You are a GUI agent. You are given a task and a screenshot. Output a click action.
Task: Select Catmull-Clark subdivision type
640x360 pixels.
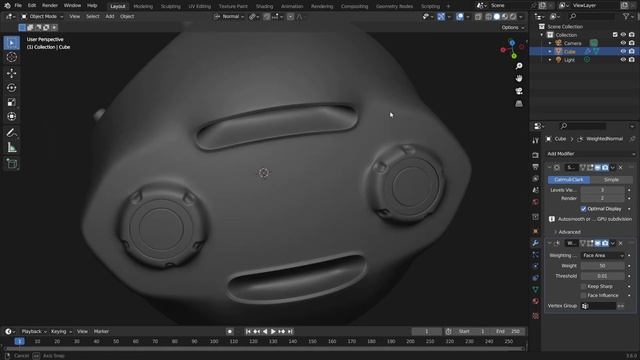coord(569,180)
